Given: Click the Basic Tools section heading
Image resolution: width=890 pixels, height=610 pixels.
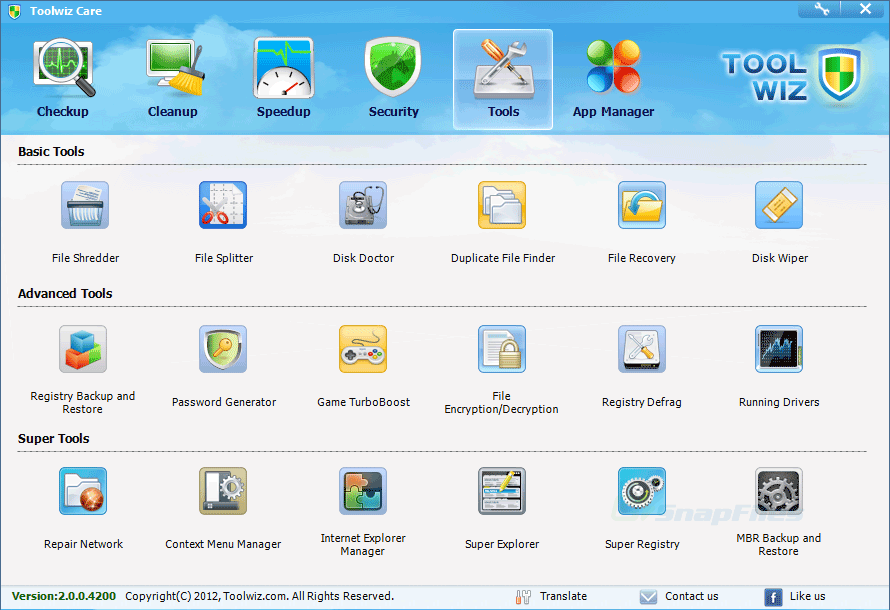Looking at the screenshot, I should [51, 152].
